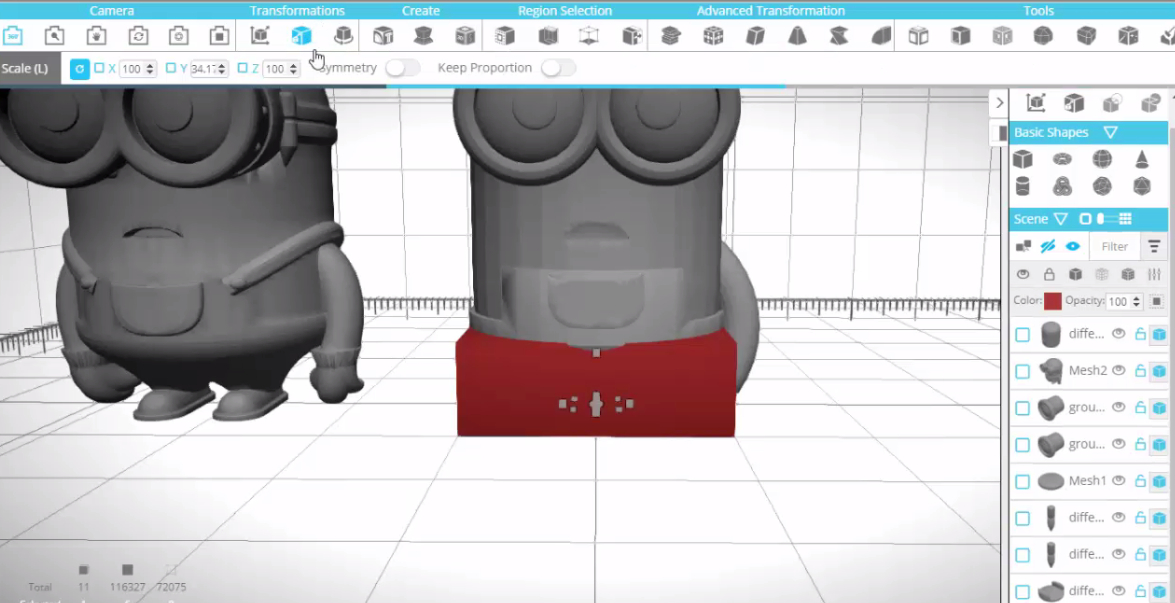Activate the camera pan hand tool
Image resolution: width=1175 pixels, height=603 pixels.
96,35
